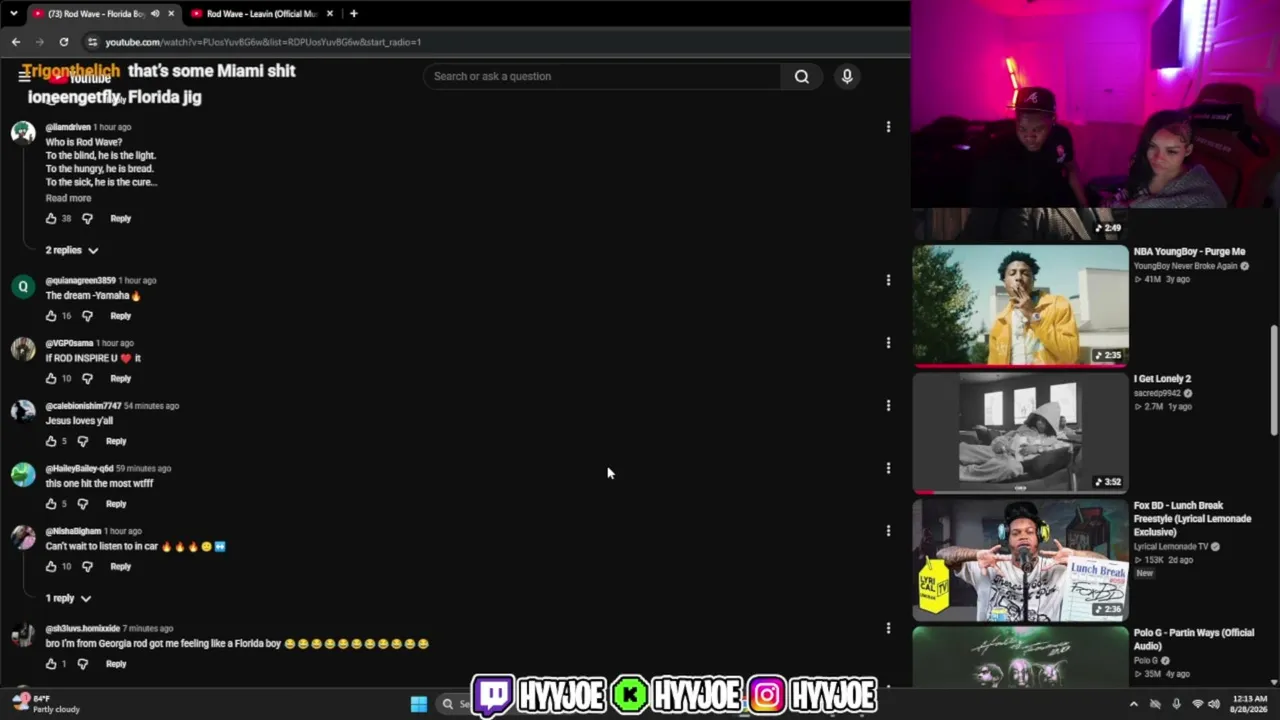Show hidden system tray icons

pos(1133,704)
